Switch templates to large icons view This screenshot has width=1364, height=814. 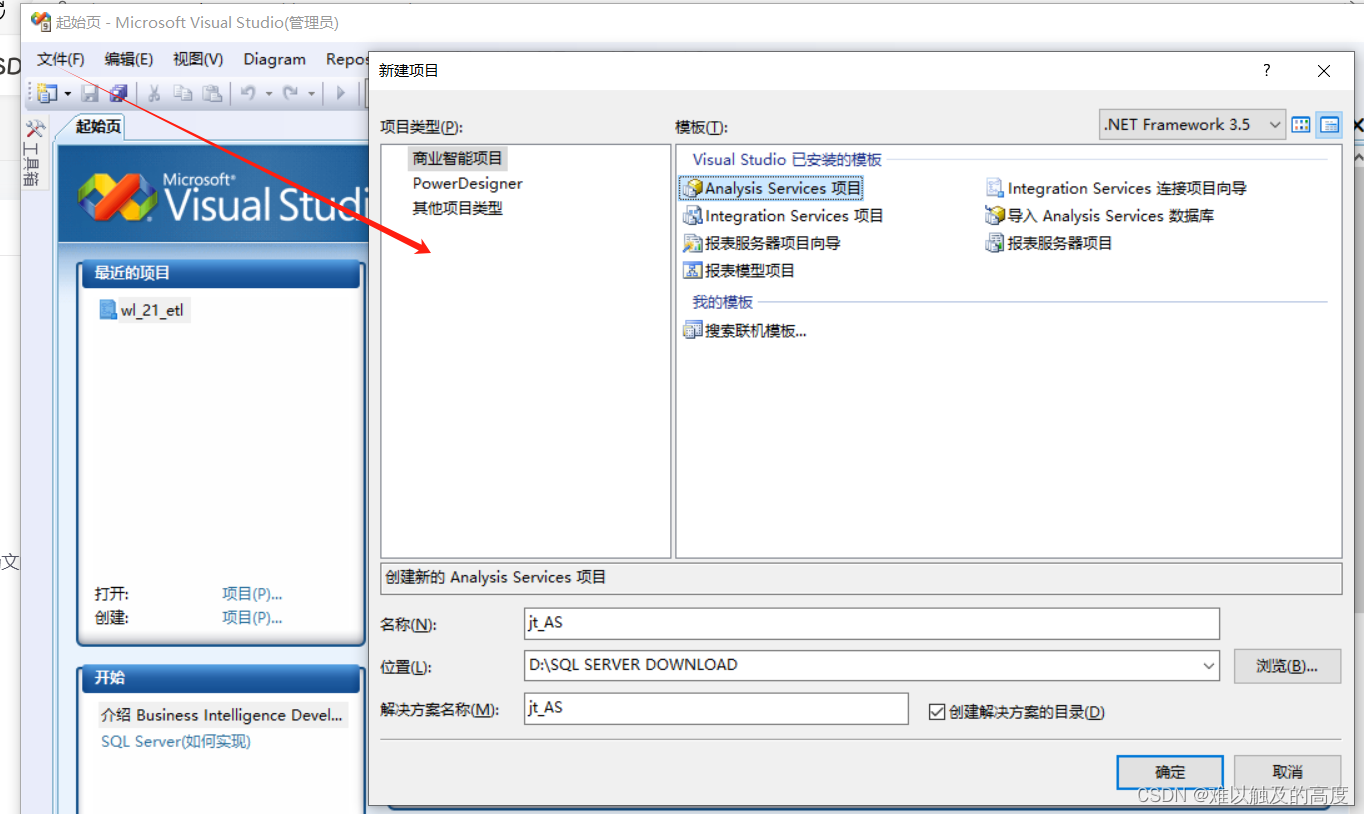tap(1301, 125)
